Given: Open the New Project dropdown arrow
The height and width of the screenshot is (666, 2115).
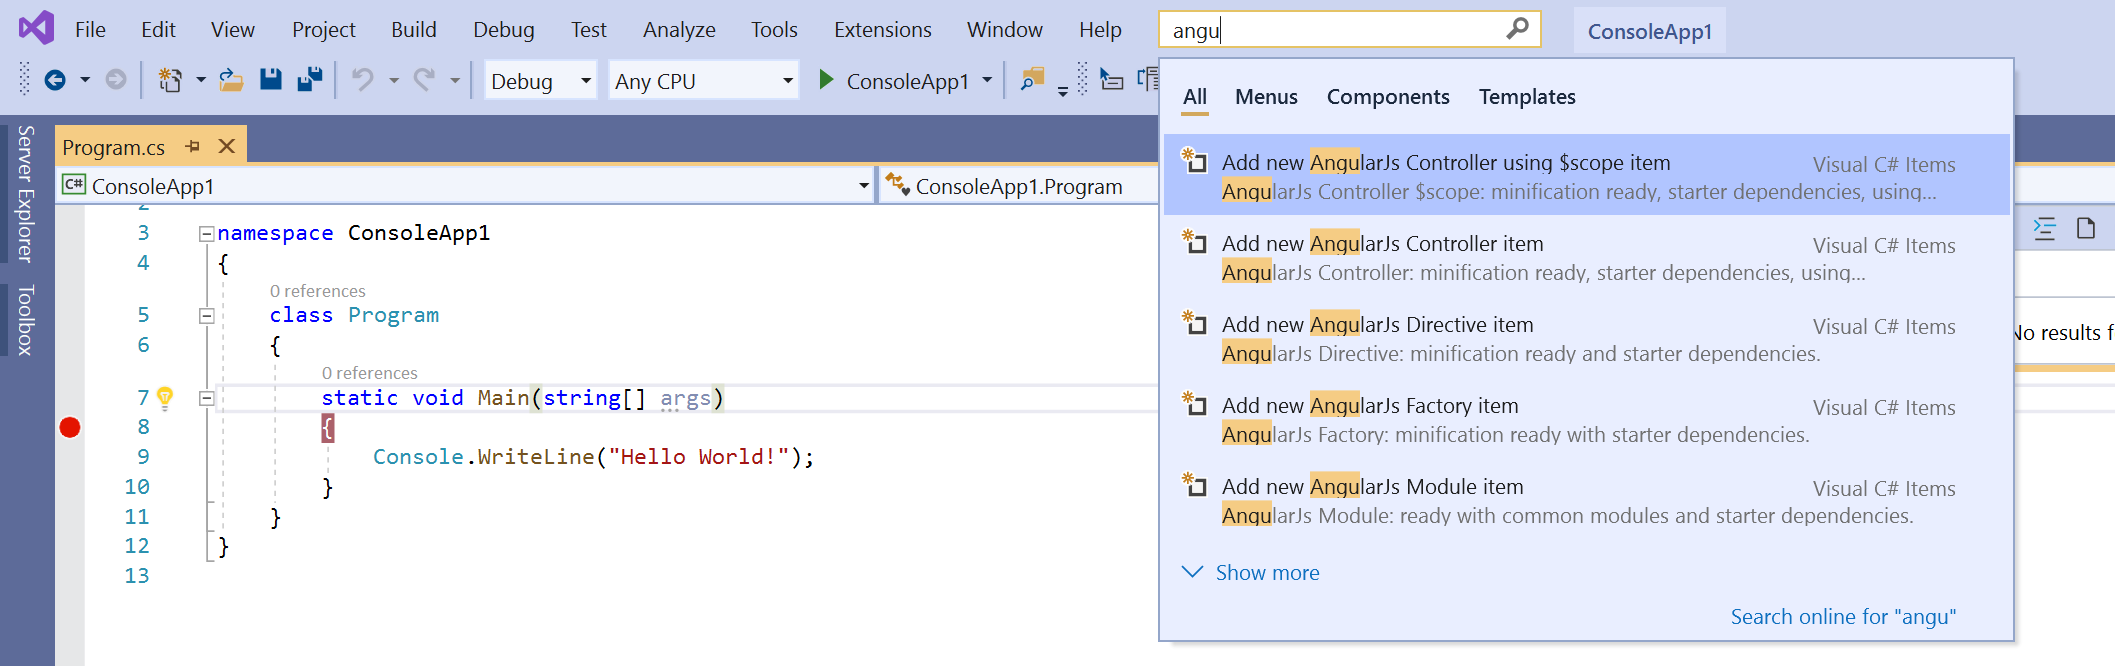Looking at the screenshot, I should [200, 80].
